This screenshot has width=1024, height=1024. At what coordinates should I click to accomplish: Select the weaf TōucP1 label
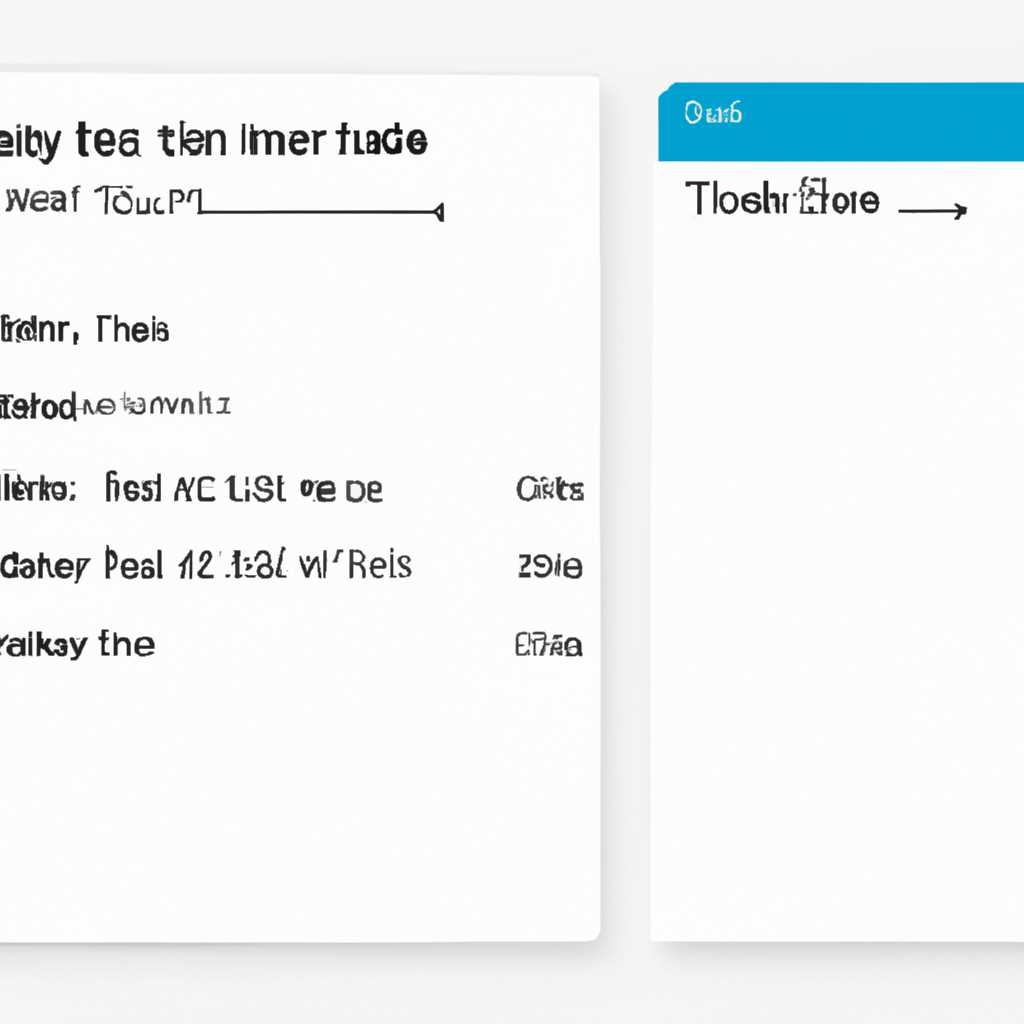100,199
